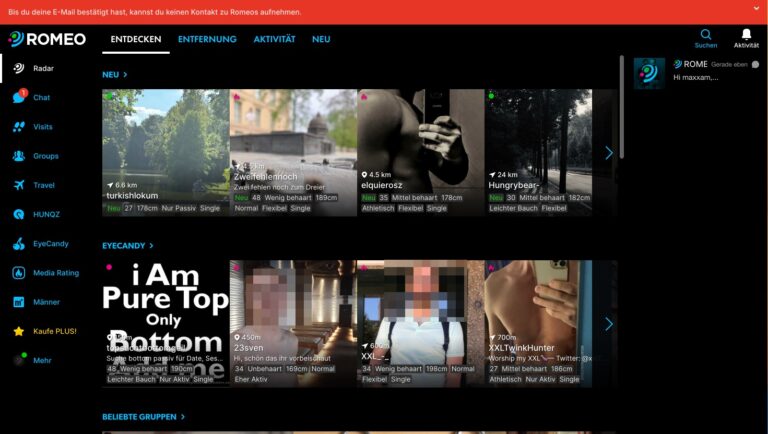768x434 pixels.
Task: Open Mehr label in the sidebar
Action: (x=42, y=360)
